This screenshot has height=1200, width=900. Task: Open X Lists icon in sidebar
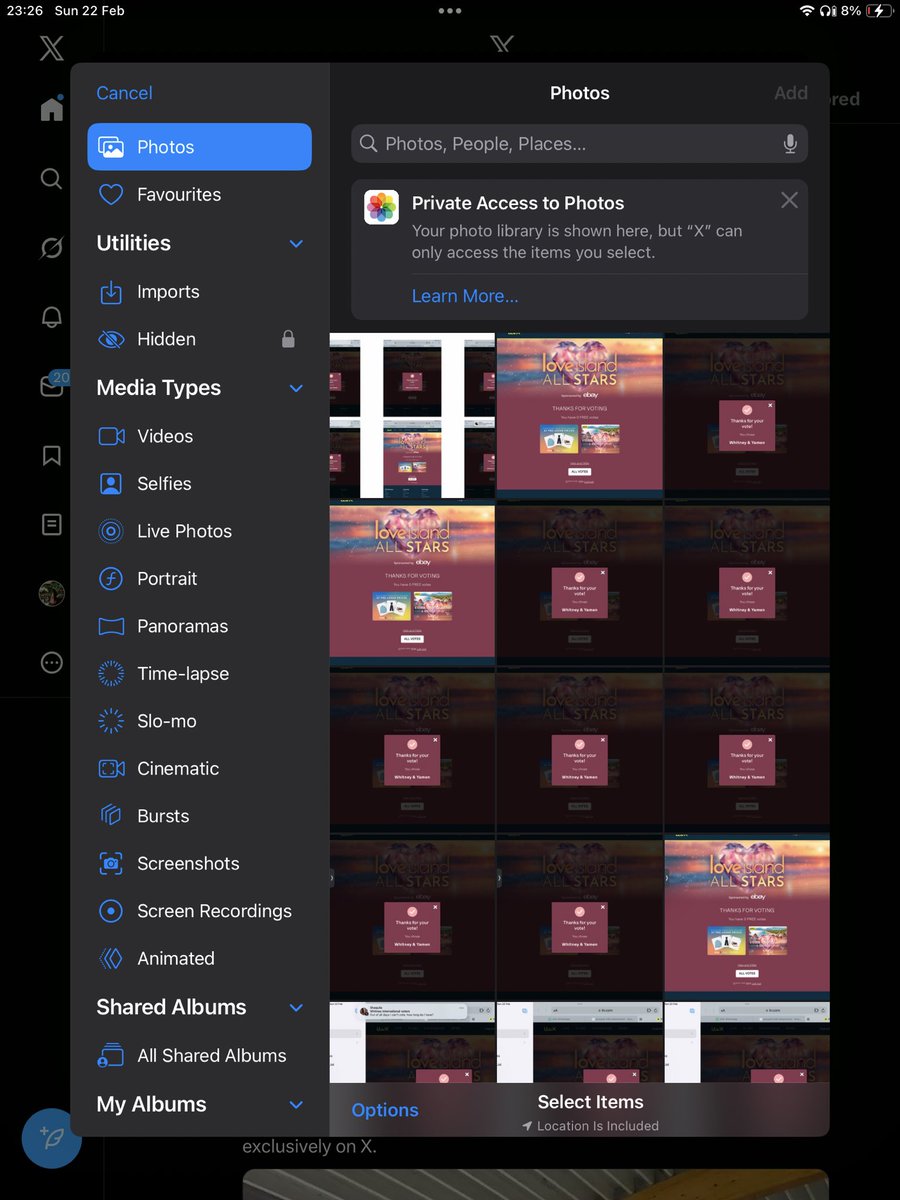(x=52, y=525)
